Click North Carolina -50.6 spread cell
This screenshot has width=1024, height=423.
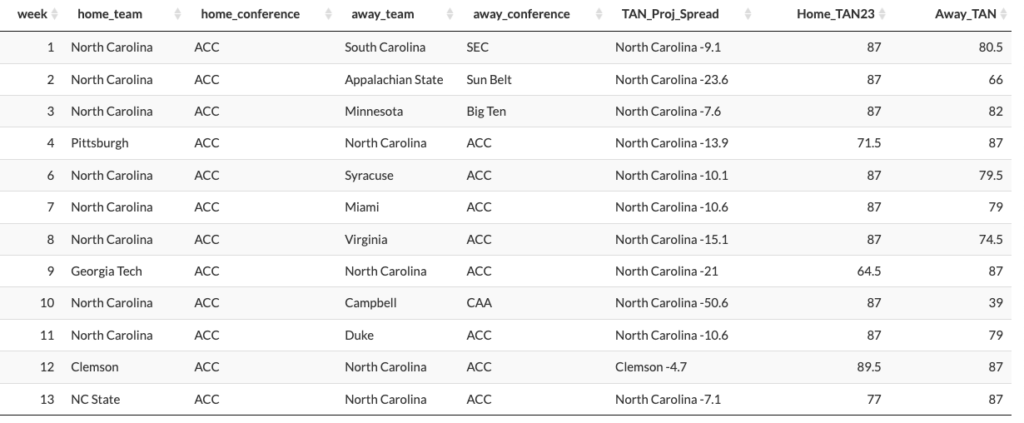pos(671,303)
